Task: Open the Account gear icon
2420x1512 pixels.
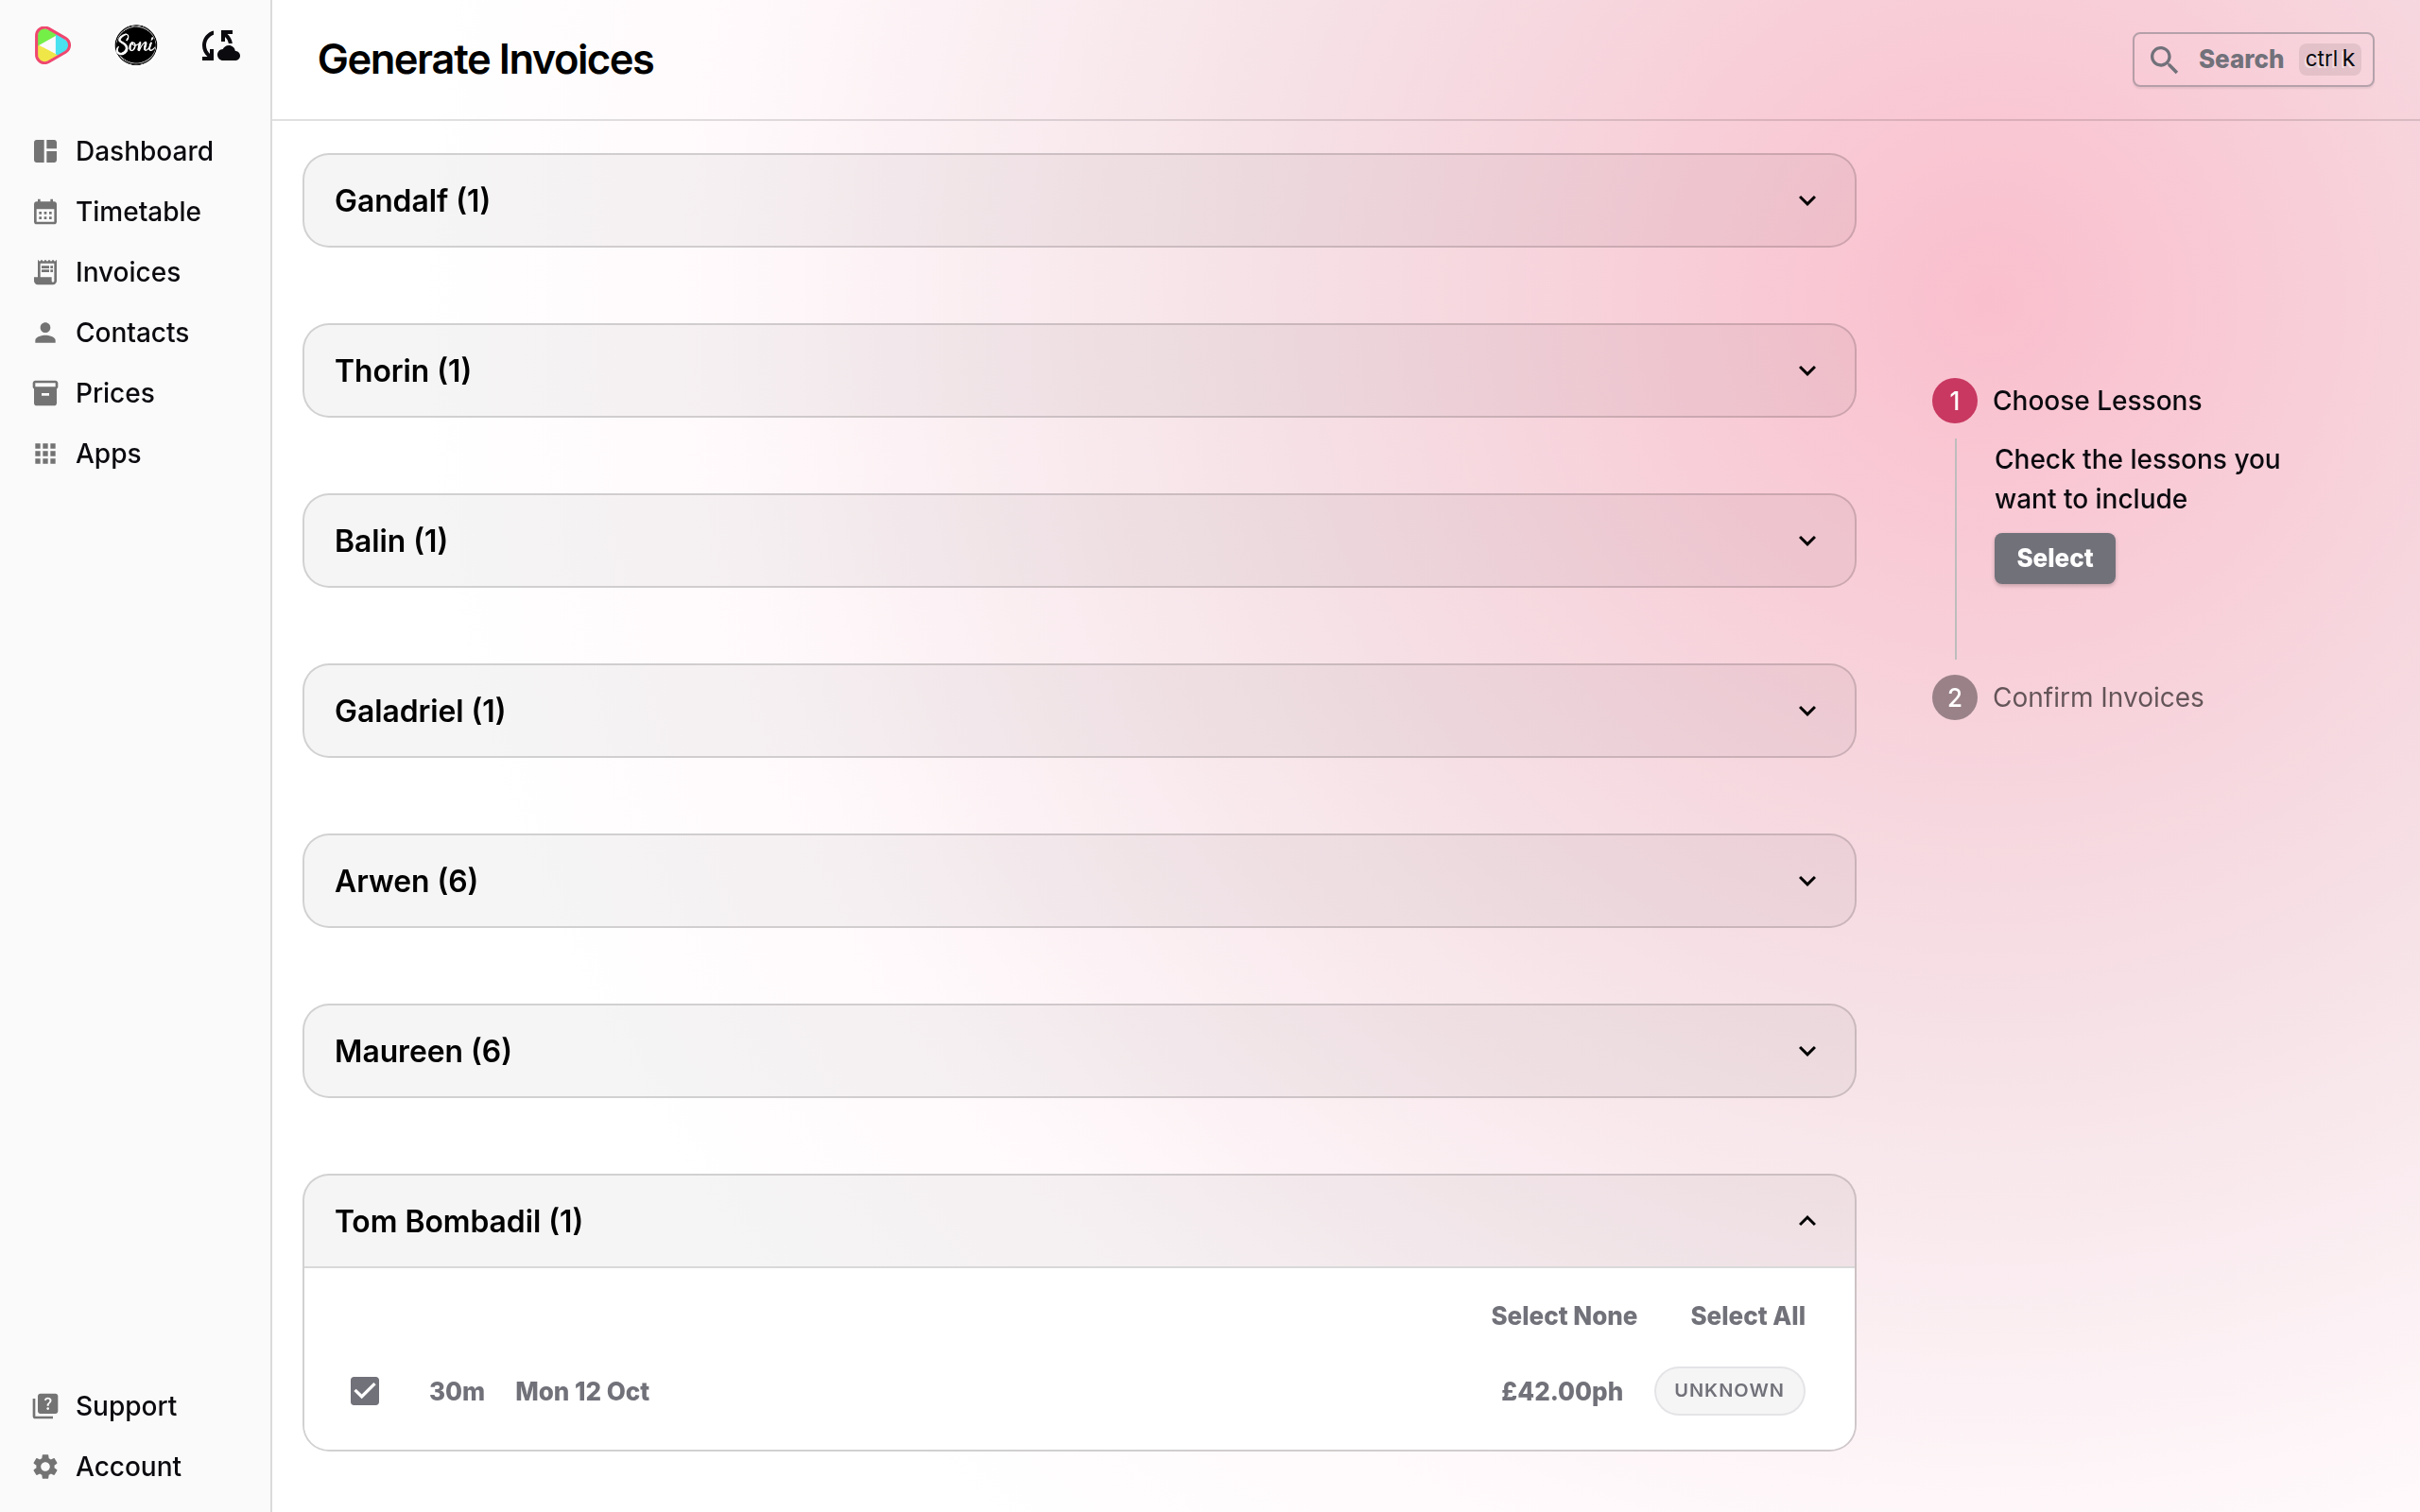Action: (45, 1466)
